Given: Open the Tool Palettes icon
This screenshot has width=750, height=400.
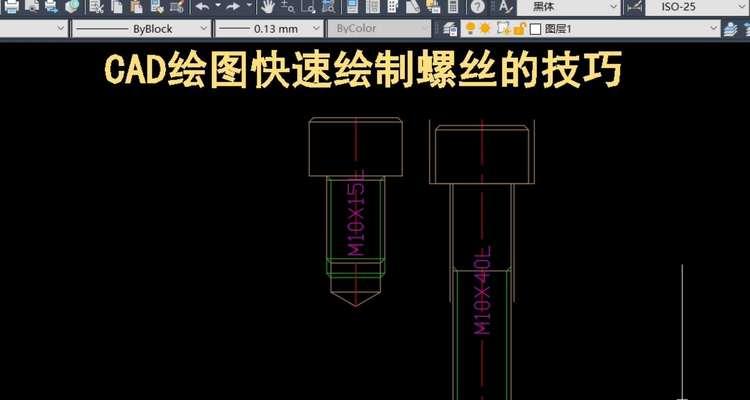Looking at the screenshot, I should [392, 6].
